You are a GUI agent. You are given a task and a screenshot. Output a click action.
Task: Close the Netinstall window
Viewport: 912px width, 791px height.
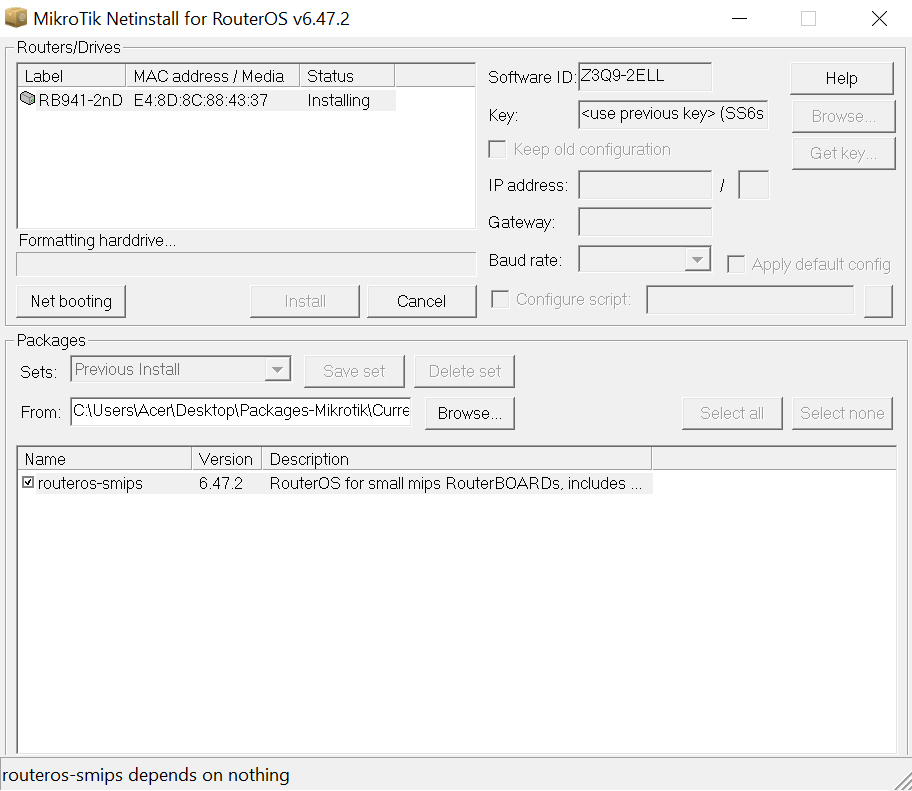[879, 19]
